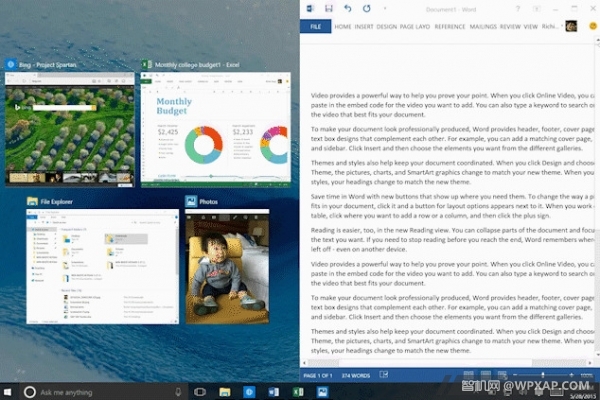Open the FILE tab in Word
The height and width of the screenshot is (400, 600).
pos(316,26)
